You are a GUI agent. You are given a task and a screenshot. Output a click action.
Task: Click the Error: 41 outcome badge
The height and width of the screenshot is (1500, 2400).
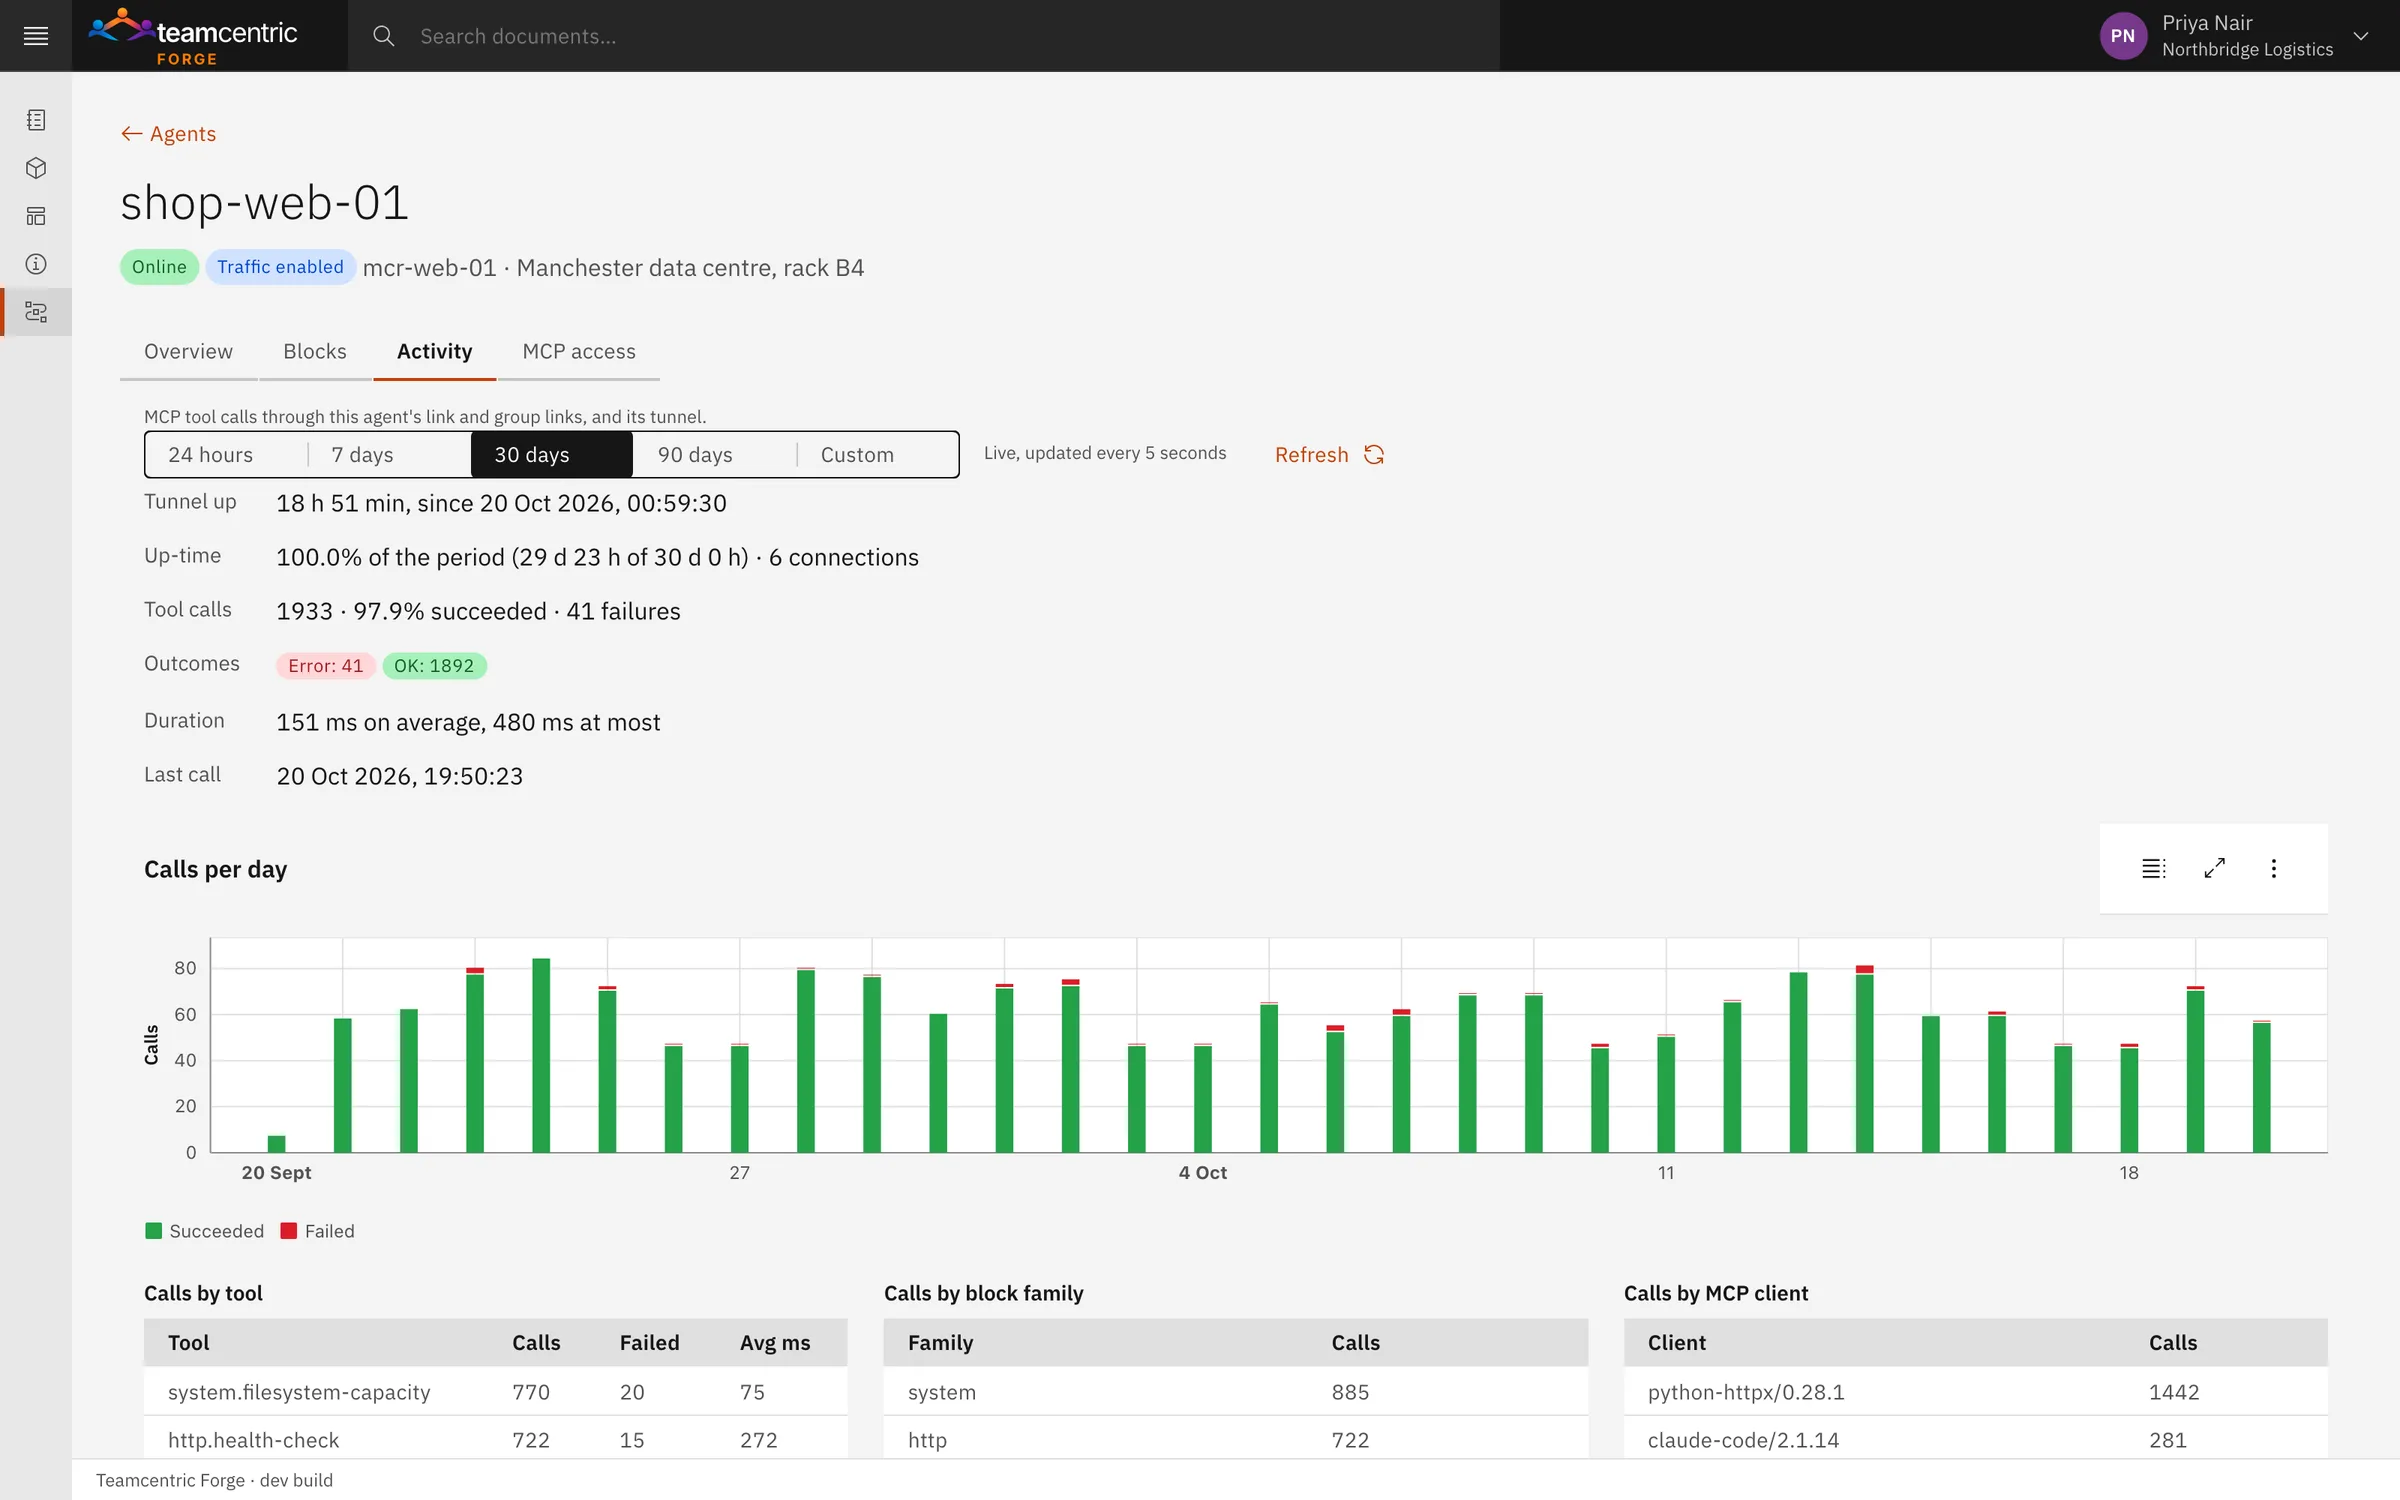pos(326,666)
